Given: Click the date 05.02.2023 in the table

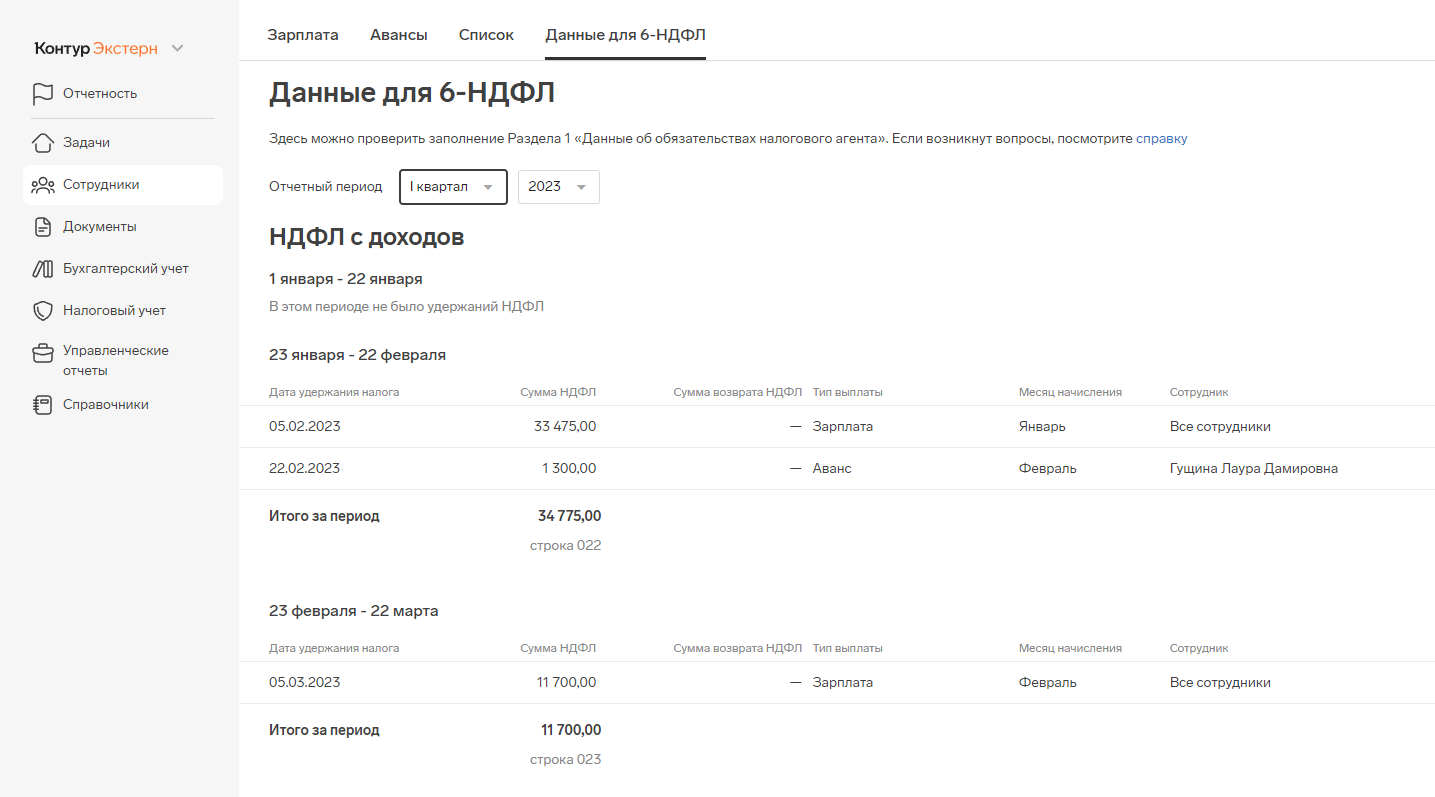Looking at the screenshot, I should [305, 427].
